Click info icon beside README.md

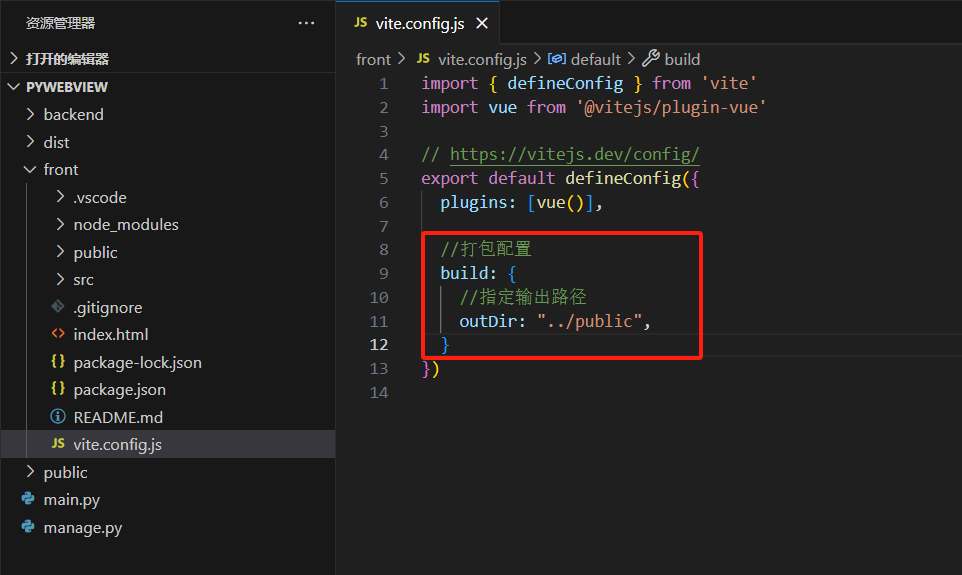click(x=58, y=417)
